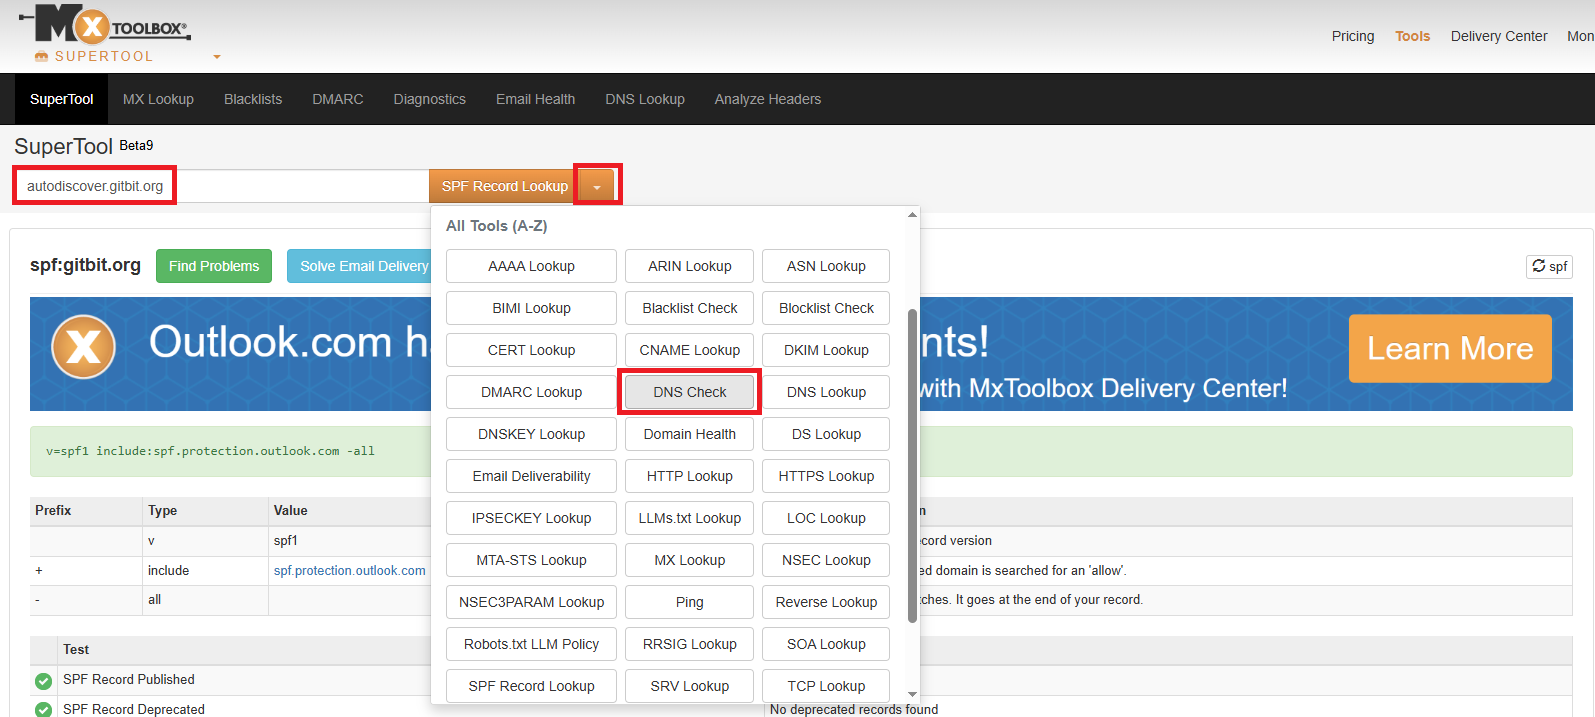The width and height of the screenshot is (1595, 717).
Task: Pick Email Deliverability from the list
Action: point(531,476)
